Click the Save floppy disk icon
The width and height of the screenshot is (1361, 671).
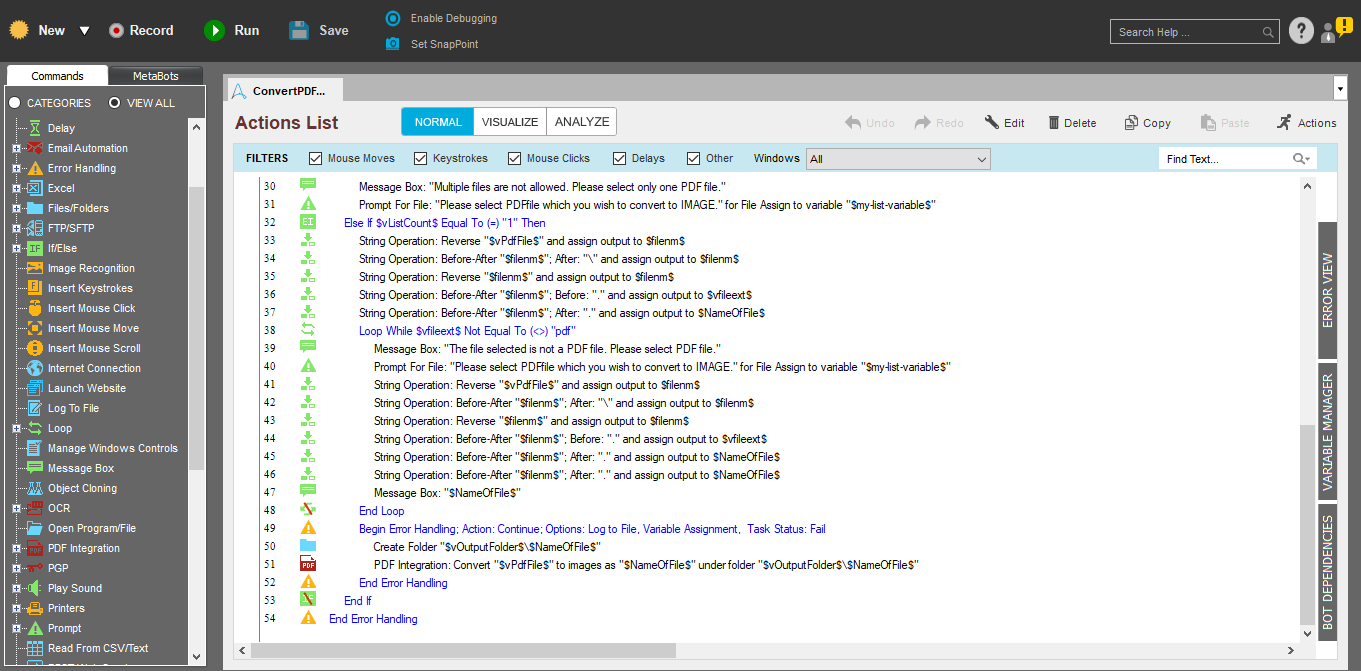(x=299, y=31)
